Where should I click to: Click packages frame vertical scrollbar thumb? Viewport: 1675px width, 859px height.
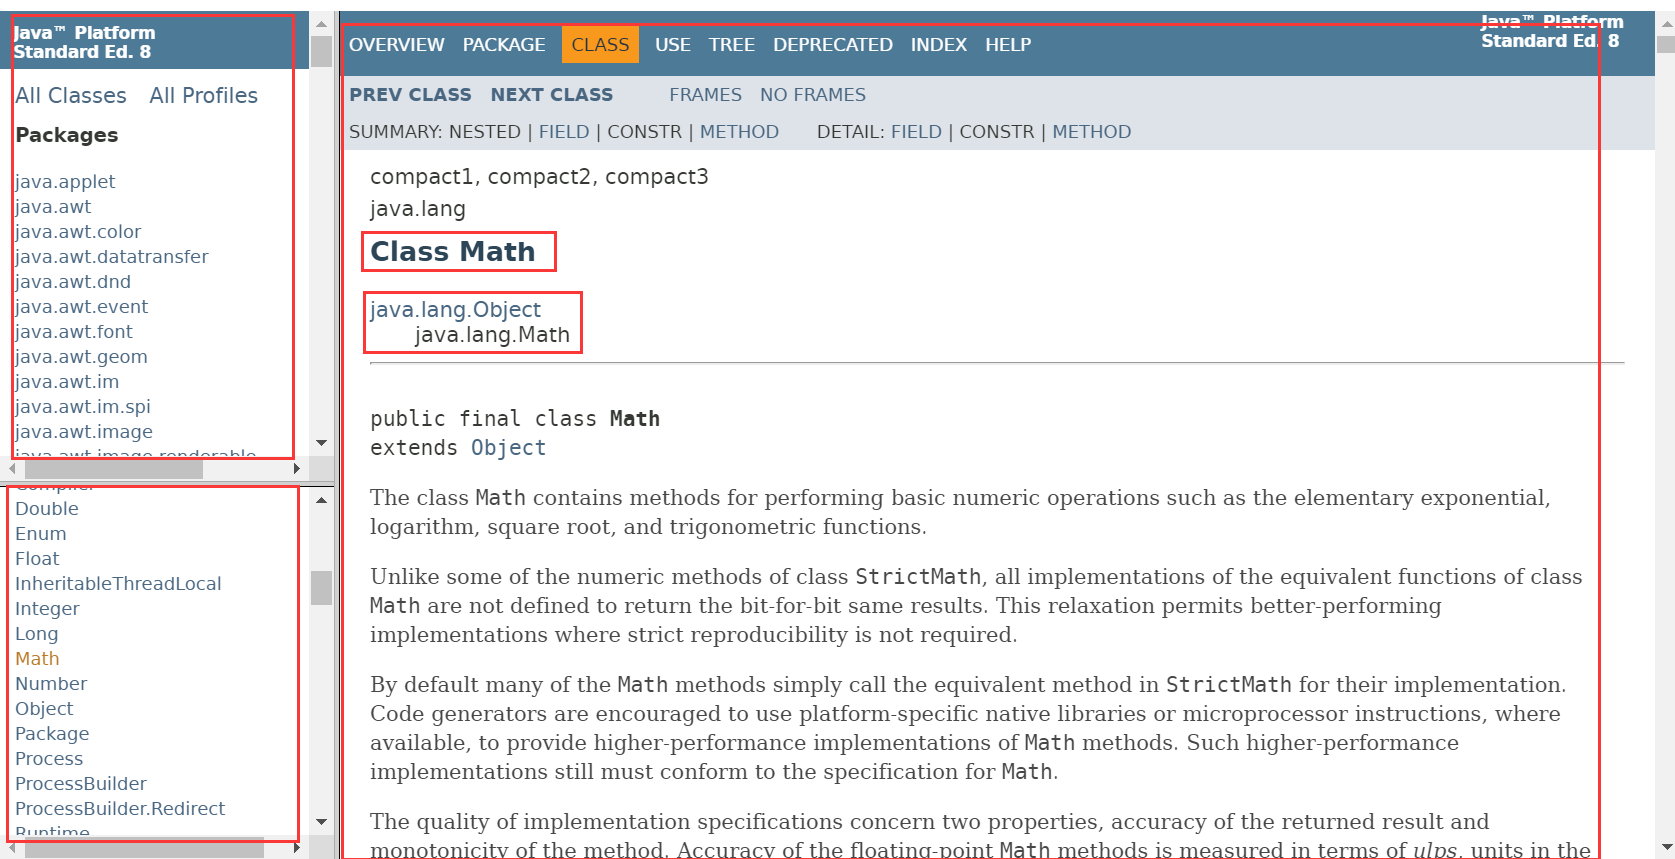pos(321,51)
